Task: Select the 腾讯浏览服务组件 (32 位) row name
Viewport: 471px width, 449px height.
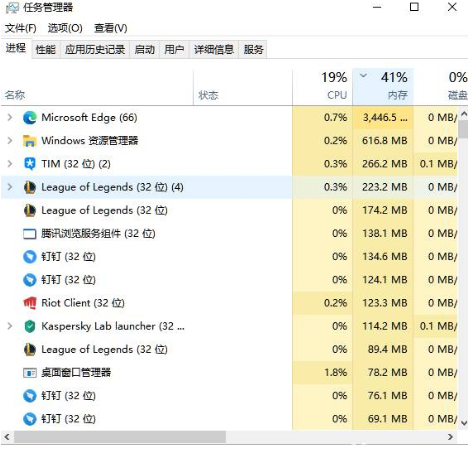Action: (98, 234)
